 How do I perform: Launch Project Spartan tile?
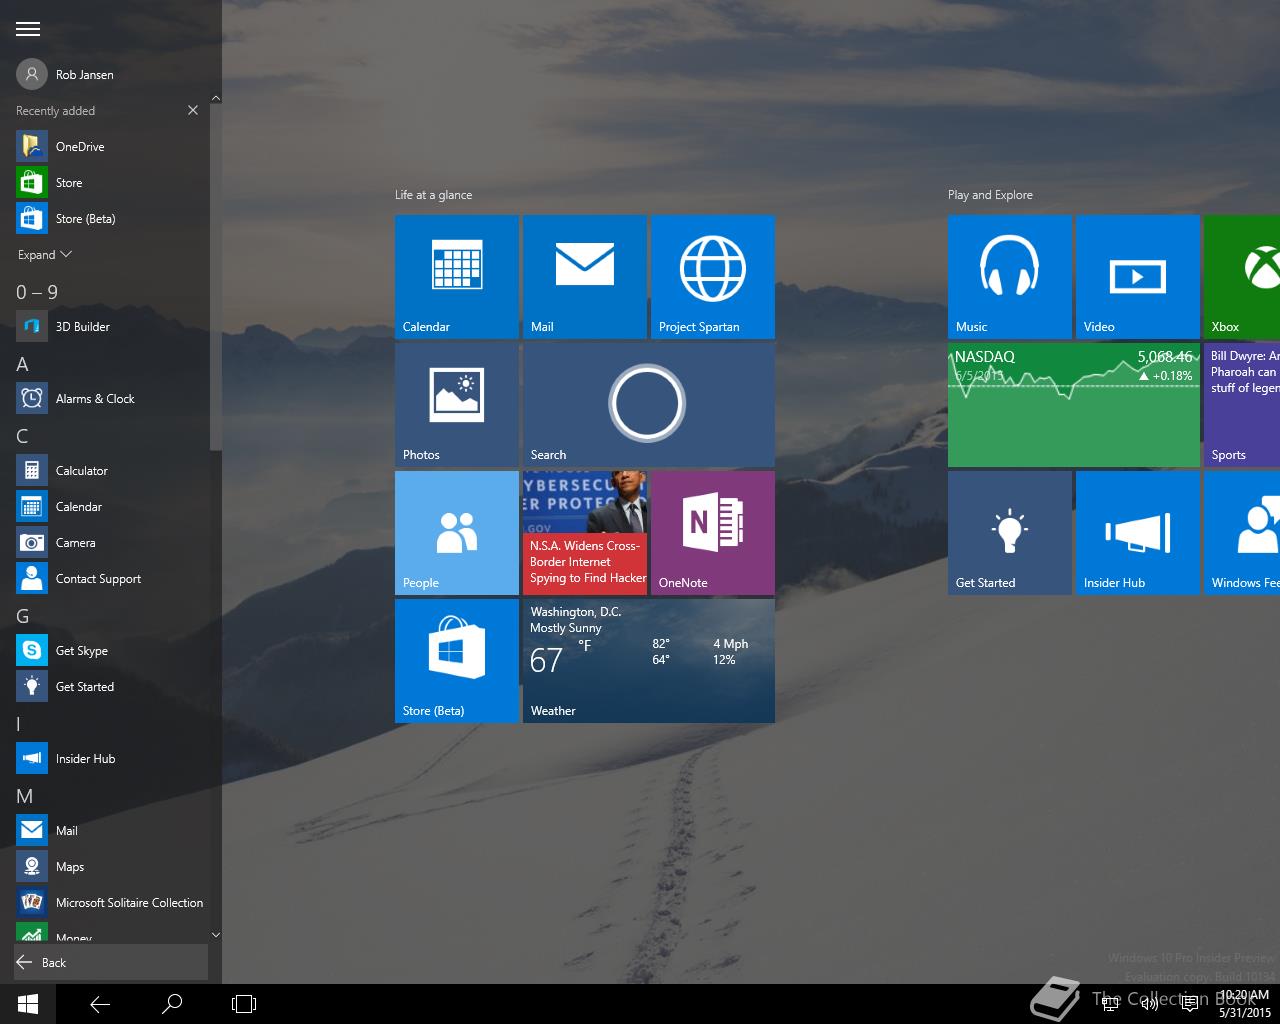coord(713,277)
